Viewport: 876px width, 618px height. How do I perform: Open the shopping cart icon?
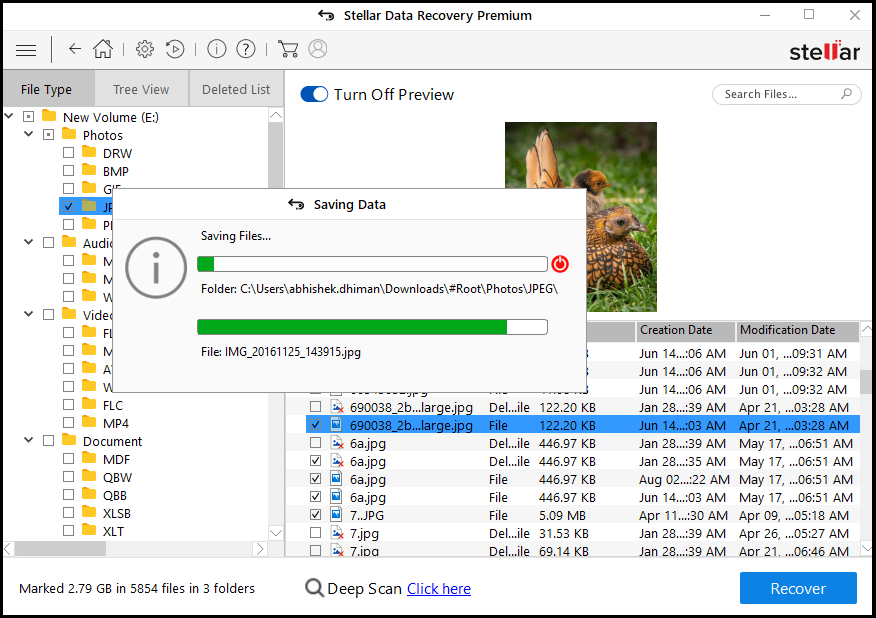click(288, 49)
